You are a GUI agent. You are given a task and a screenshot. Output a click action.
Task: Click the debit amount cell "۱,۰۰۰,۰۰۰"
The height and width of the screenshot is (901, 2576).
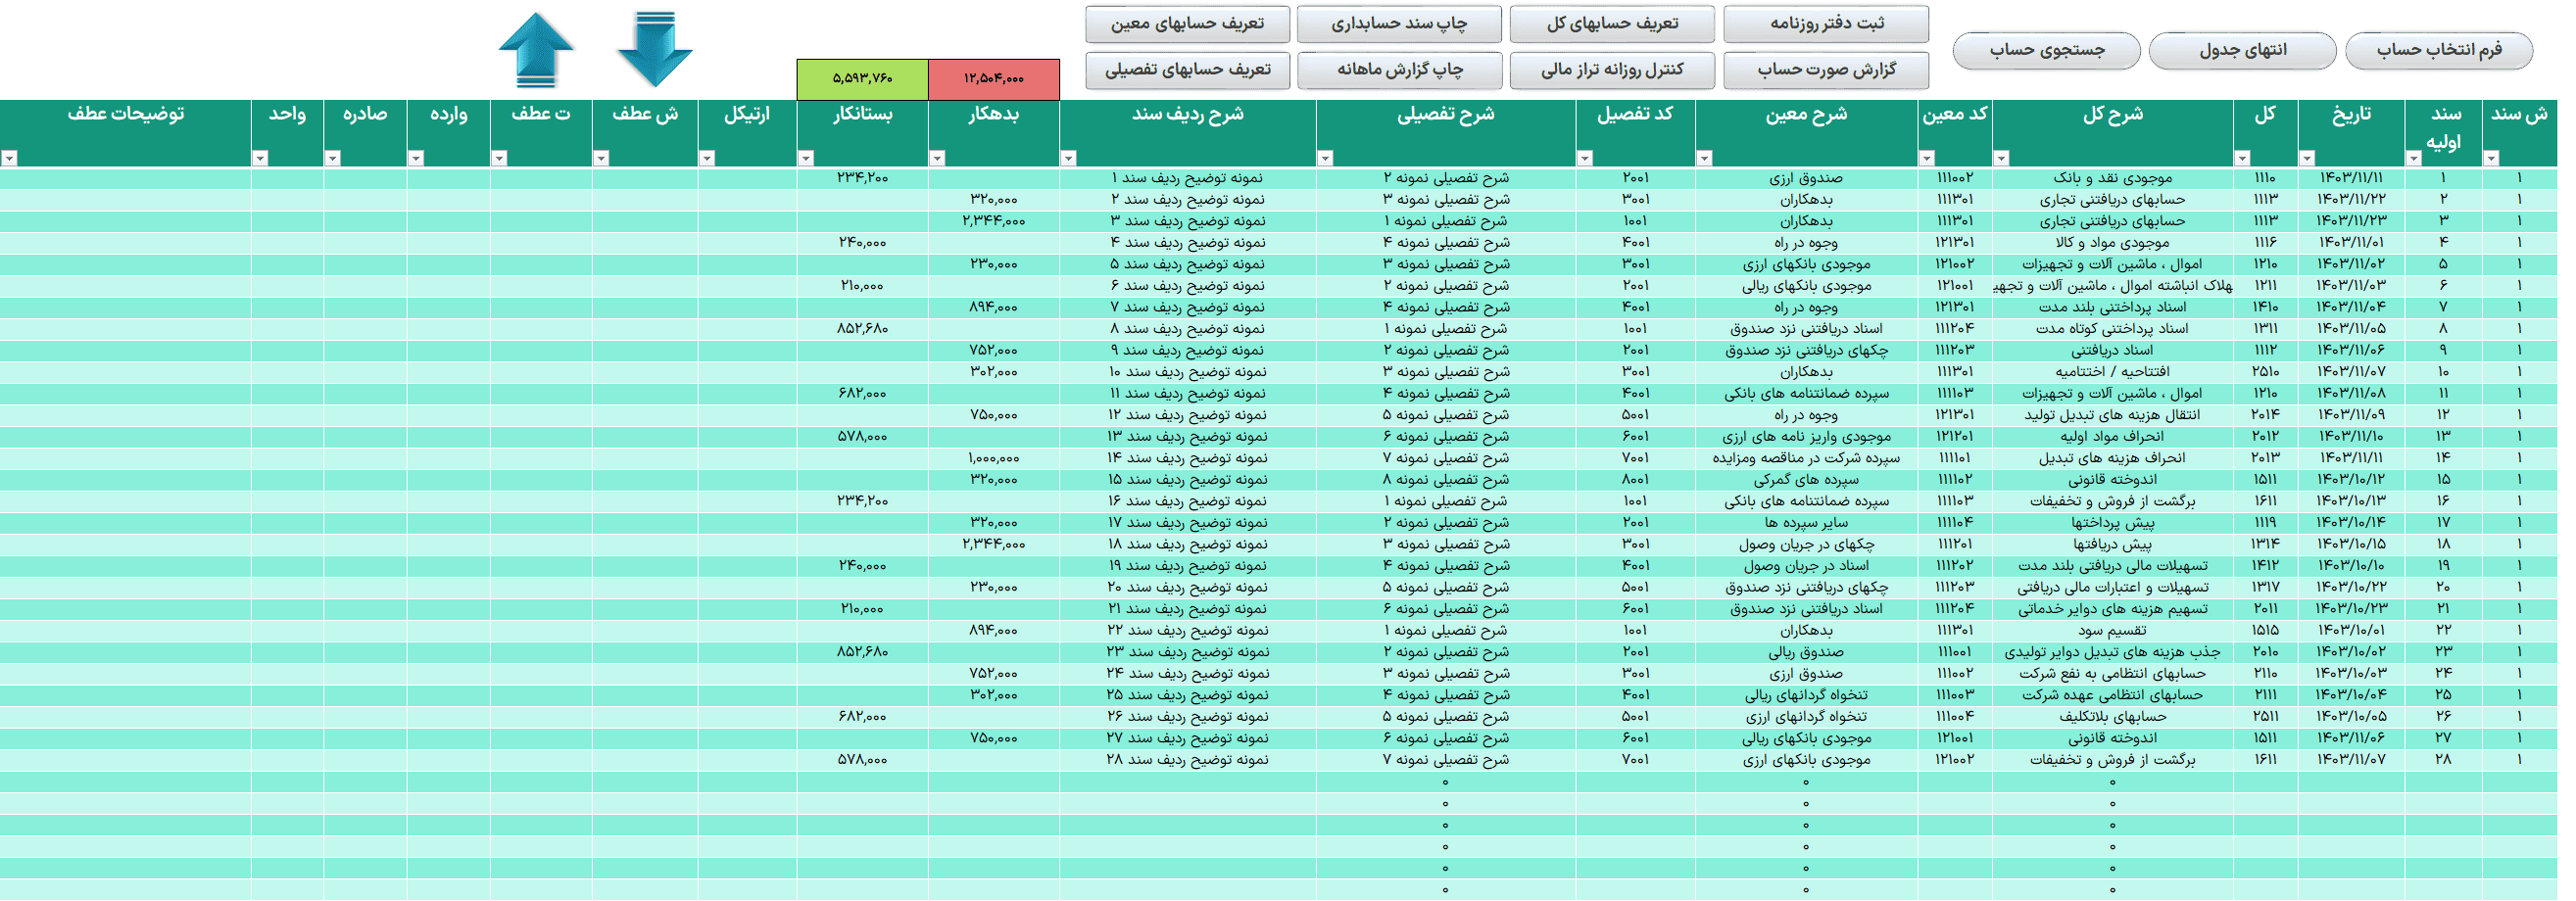tap(993, 458)
